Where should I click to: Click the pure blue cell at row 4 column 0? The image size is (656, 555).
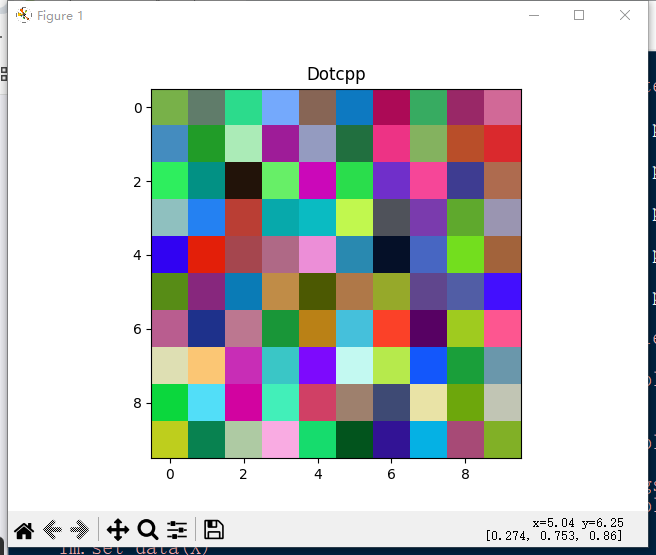170,254
